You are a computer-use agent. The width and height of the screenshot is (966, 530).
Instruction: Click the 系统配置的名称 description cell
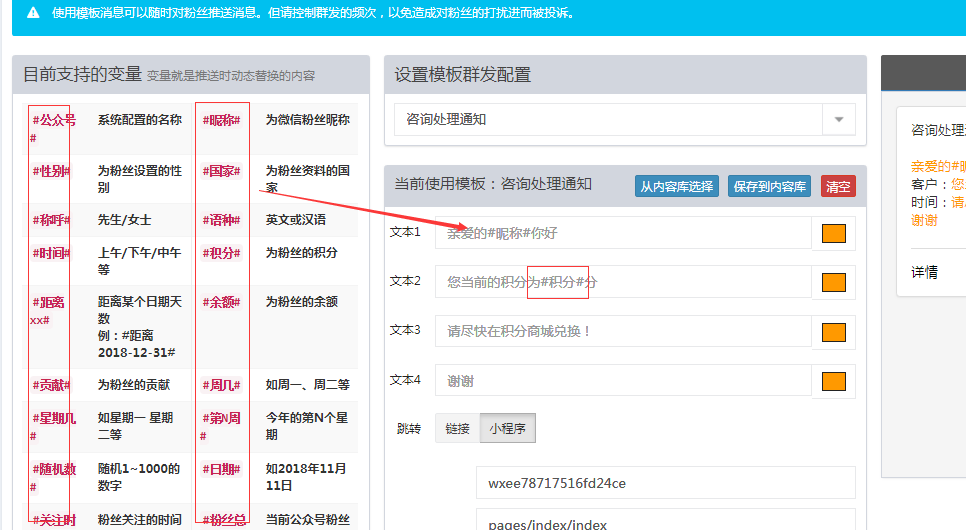[140, 120]
